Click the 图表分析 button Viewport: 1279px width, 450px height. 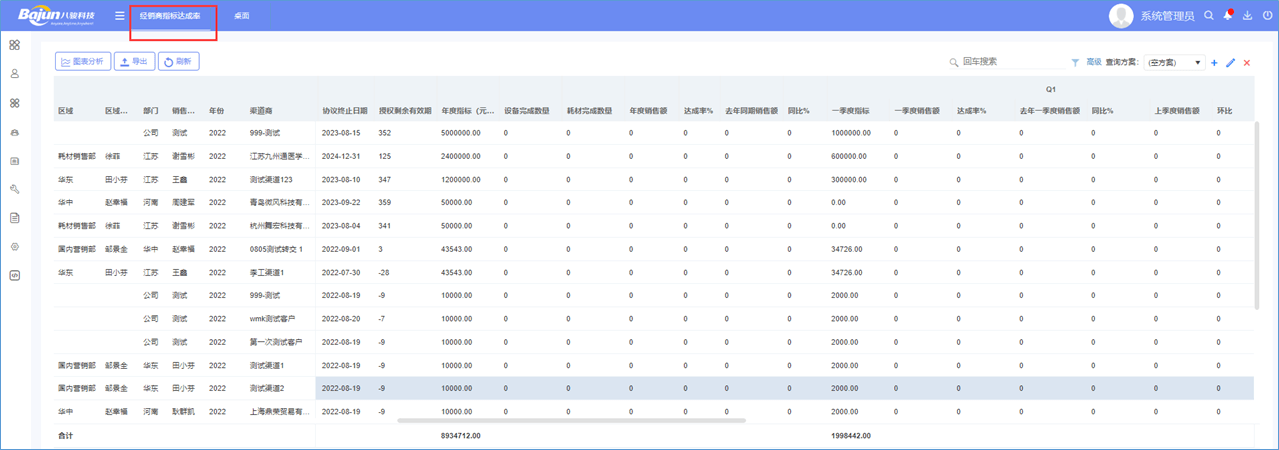(x=83, y=62)
